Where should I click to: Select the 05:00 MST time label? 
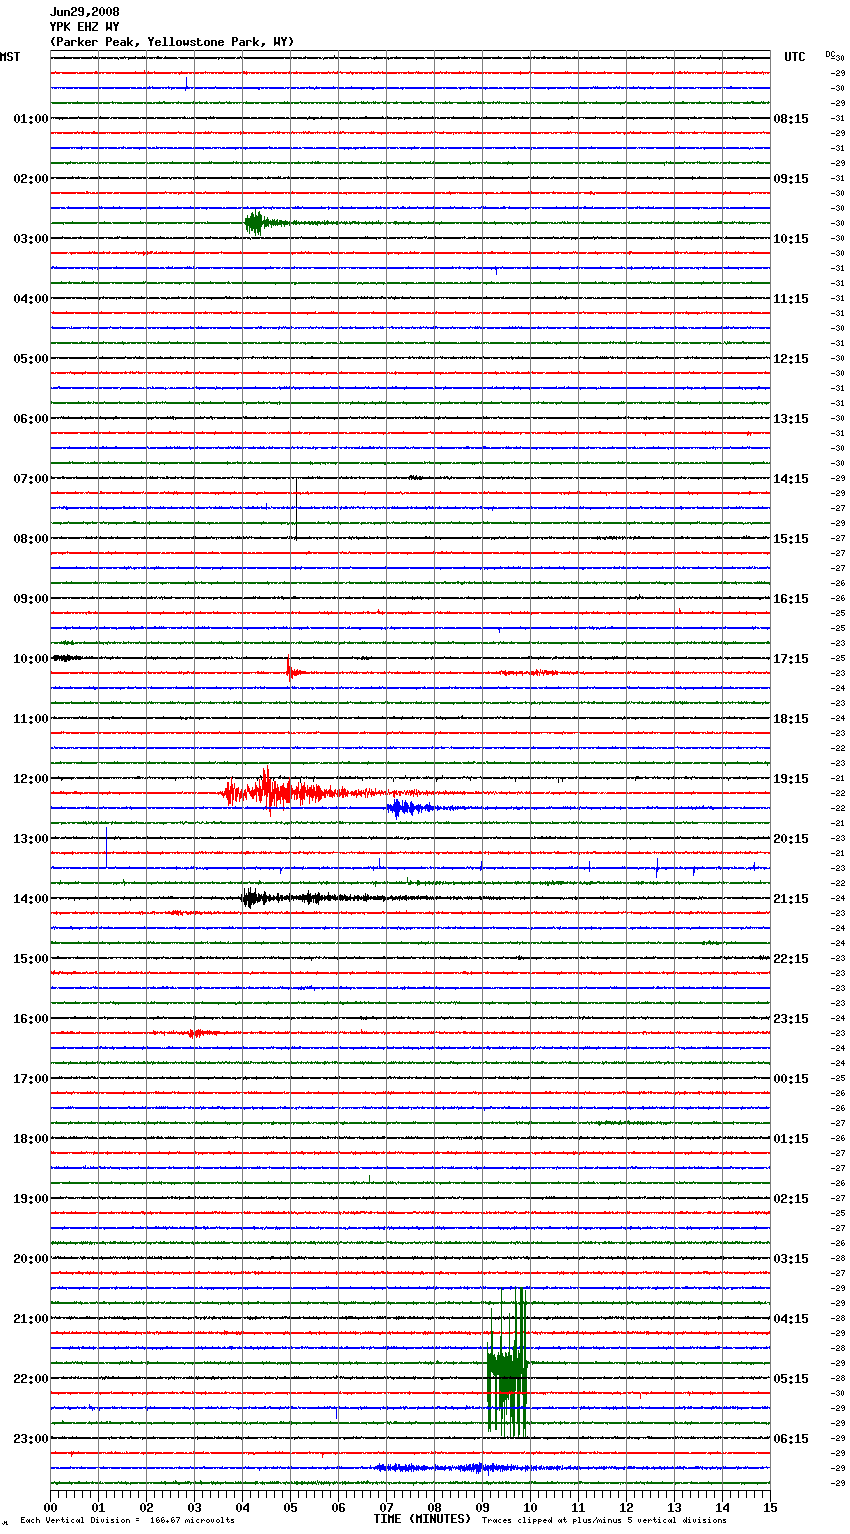tap(30, 359)
